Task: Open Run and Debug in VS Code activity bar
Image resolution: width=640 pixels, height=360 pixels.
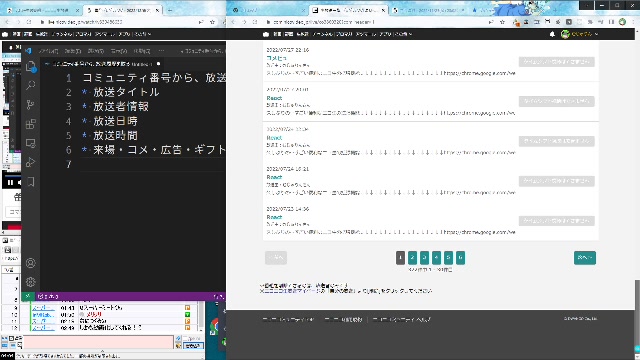Action: click(31, 162)
